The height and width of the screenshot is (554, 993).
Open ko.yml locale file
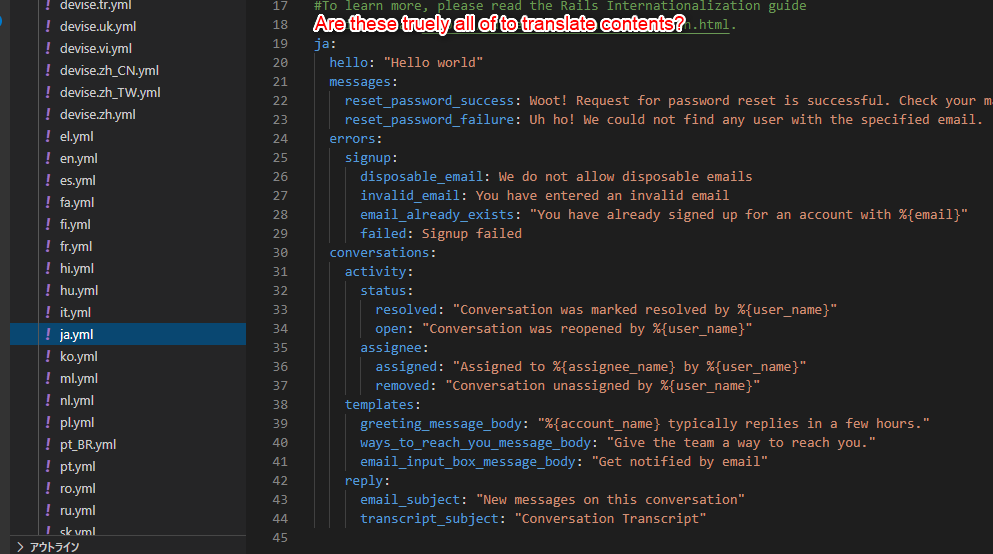click(79, 356)
